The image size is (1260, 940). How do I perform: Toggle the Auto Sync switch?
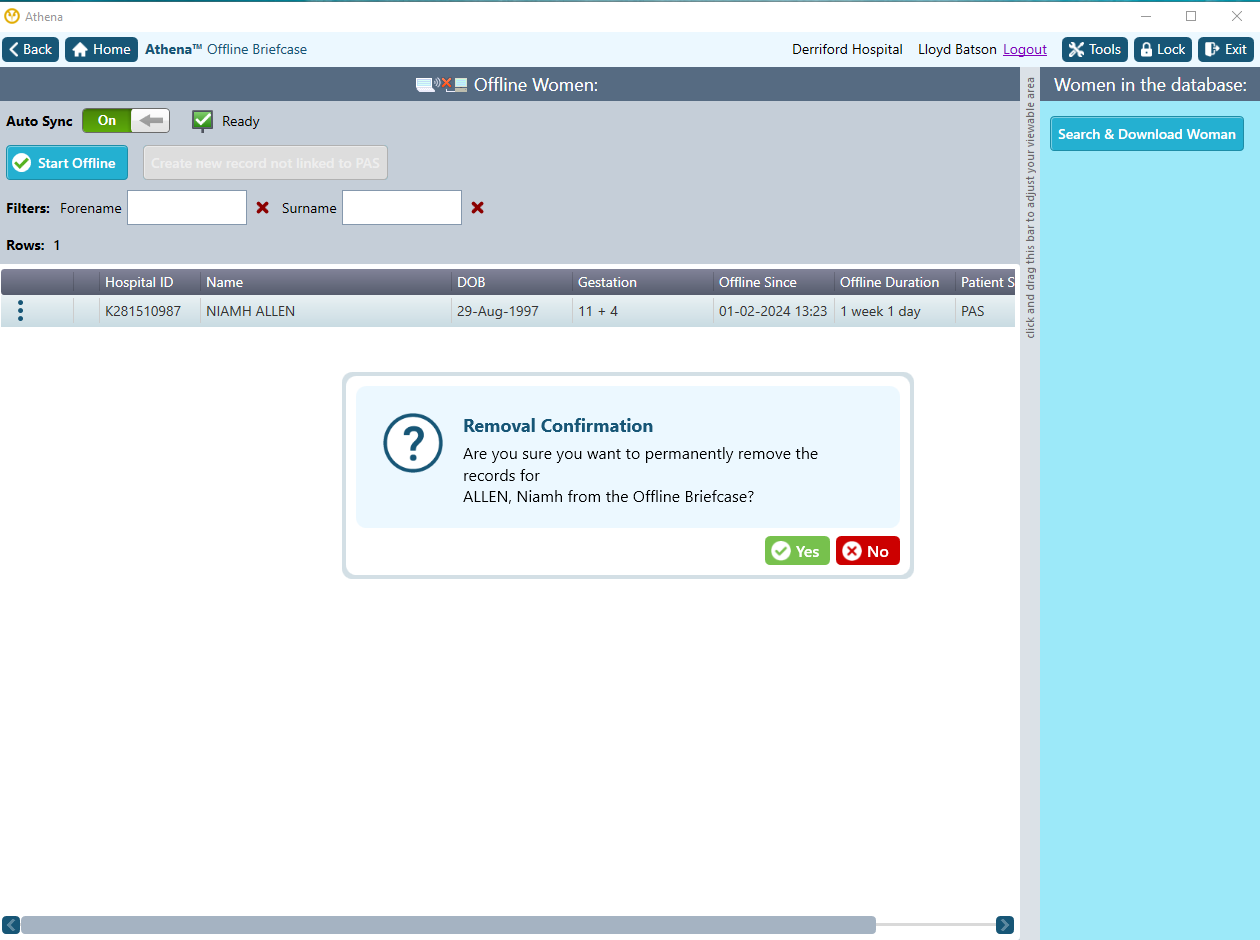point(126,121)
